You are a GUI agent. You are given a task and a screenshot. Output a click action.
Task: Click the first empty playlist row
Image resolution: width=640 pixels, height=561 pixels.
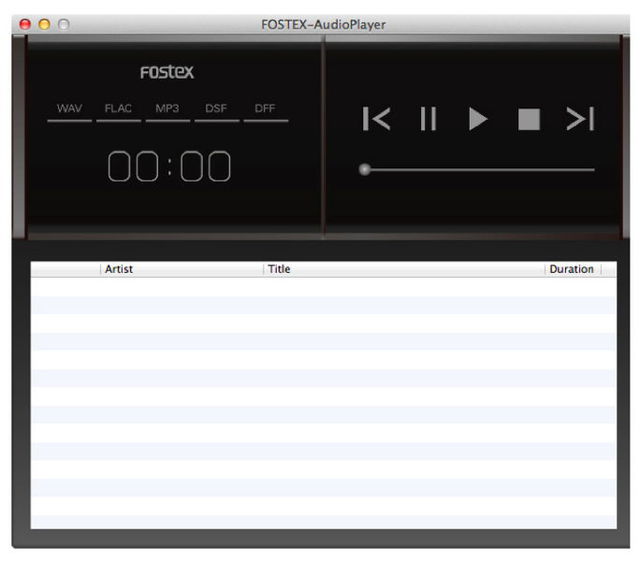323,287
